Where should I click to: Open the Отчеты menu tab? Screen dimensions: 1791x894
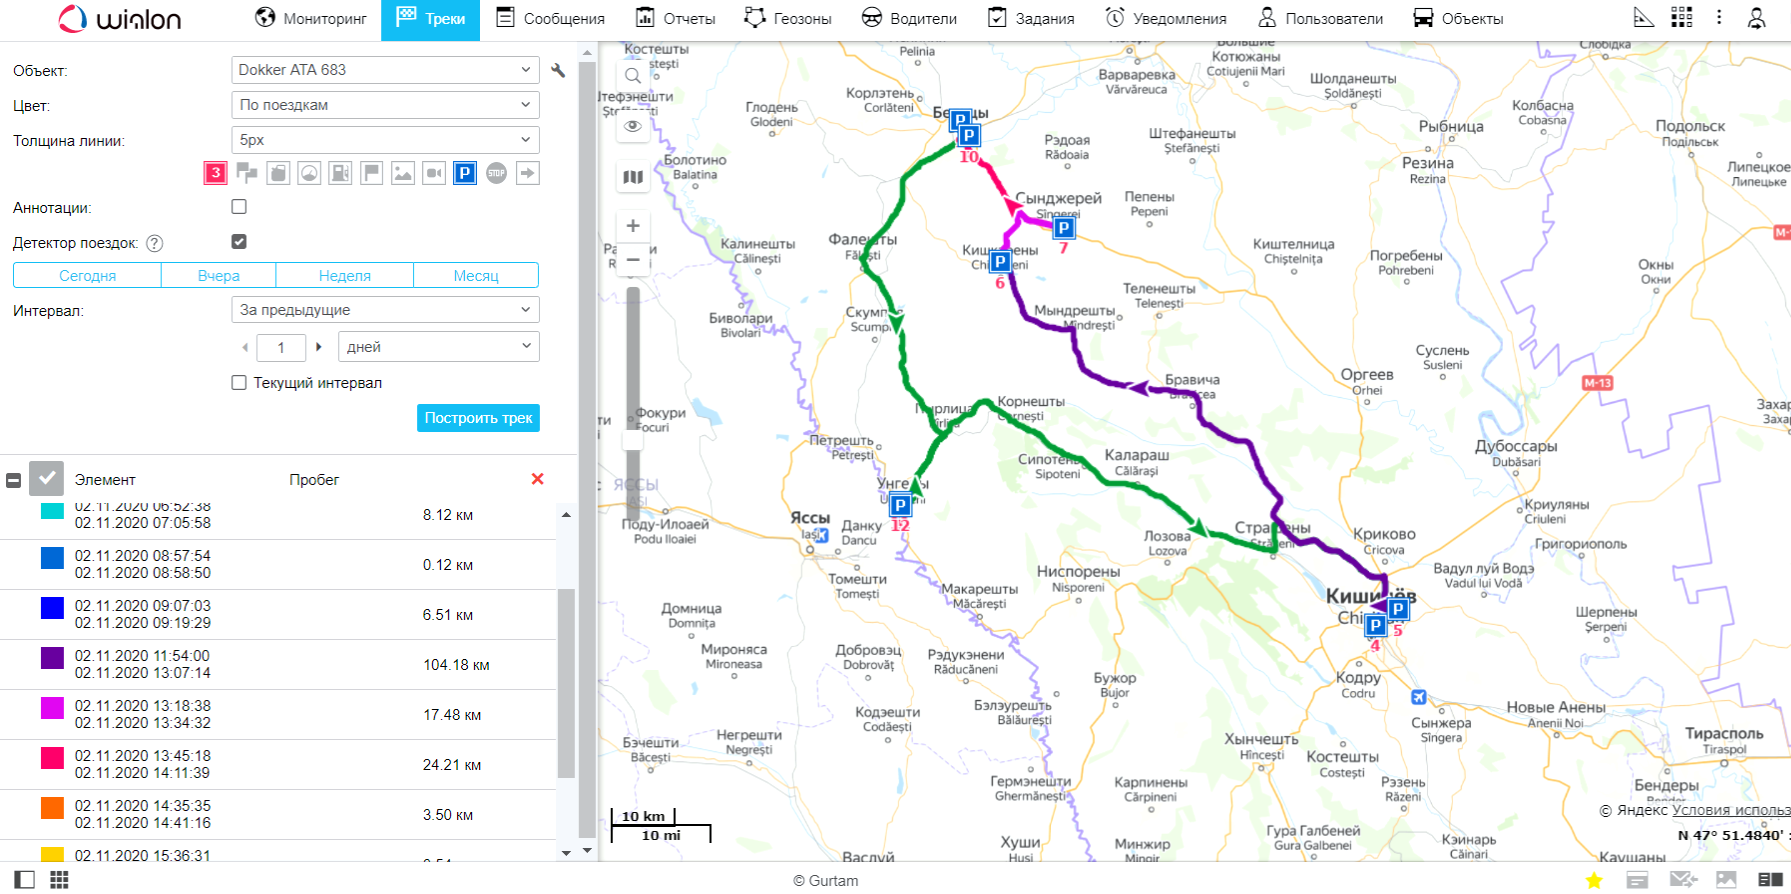[x=676, y=19]
